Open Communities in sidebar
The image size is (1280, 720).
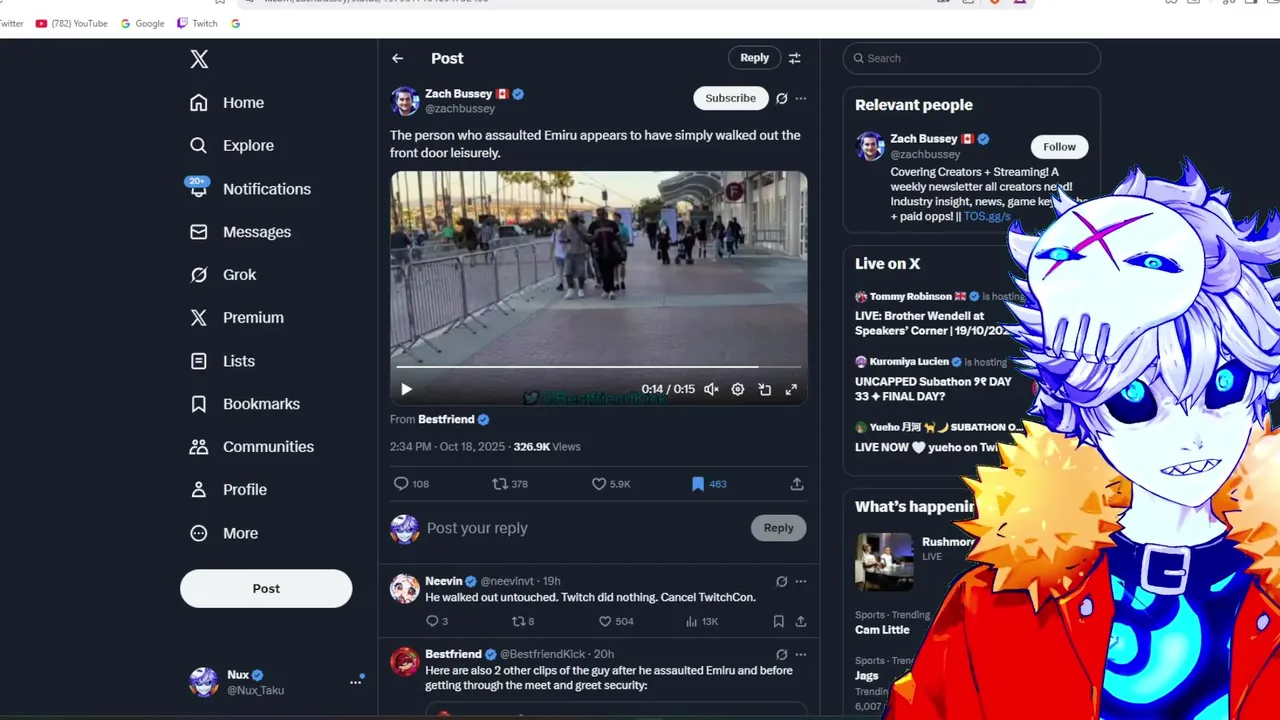pos(252,447)
